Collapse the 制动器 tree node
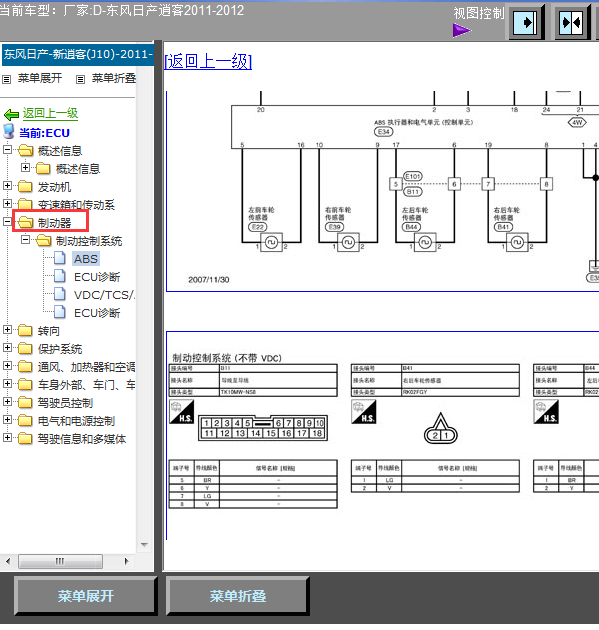 point(7,221)
